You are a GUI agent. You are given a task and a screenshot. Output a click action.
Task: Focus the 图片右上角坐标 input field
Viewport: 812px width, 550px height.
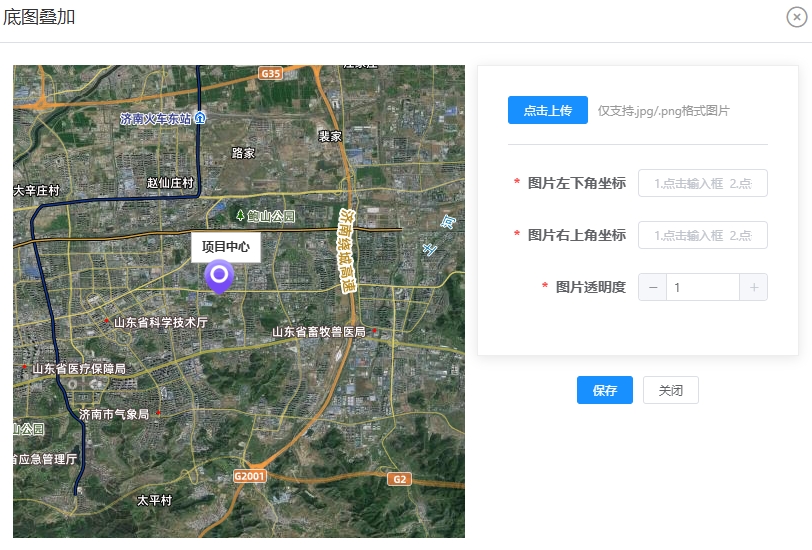(702, 235)
